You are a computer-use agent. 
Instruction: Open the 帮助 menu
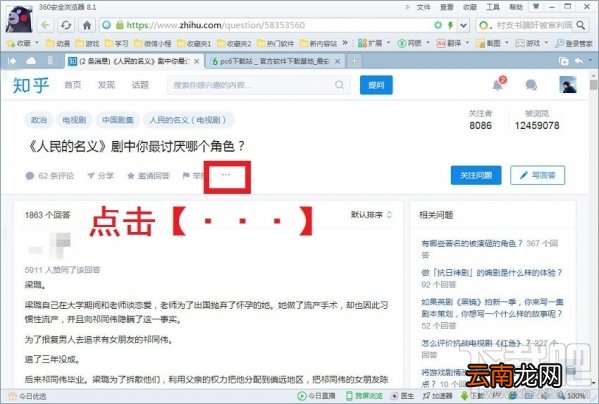coord(516,7)
